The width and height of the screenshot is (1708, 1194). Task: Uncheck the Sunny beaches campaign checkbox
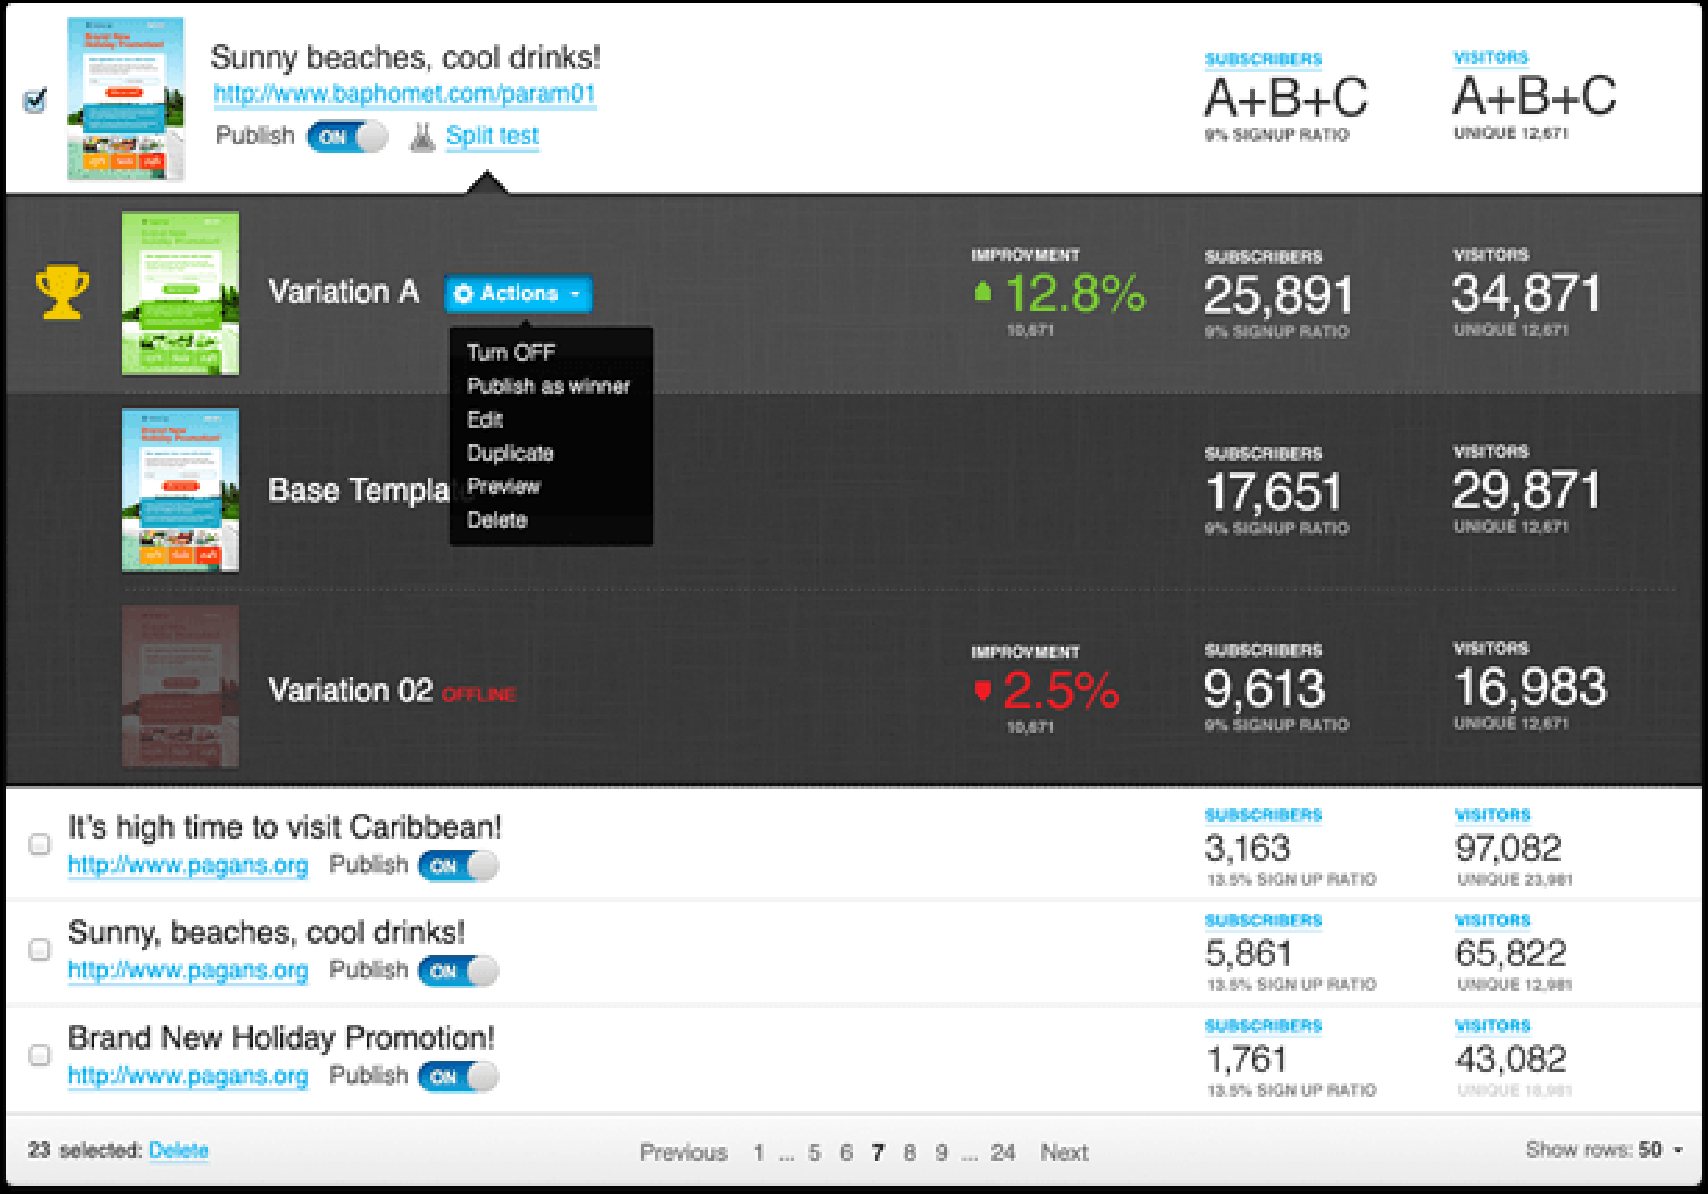tap(36, 100)
